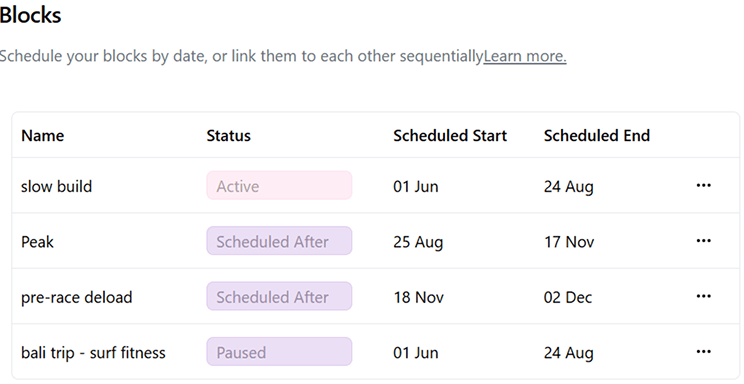Click the Paused status badge
Viewport: 744px width, 384px height.
pyautogui.click(x=279, y=352)
